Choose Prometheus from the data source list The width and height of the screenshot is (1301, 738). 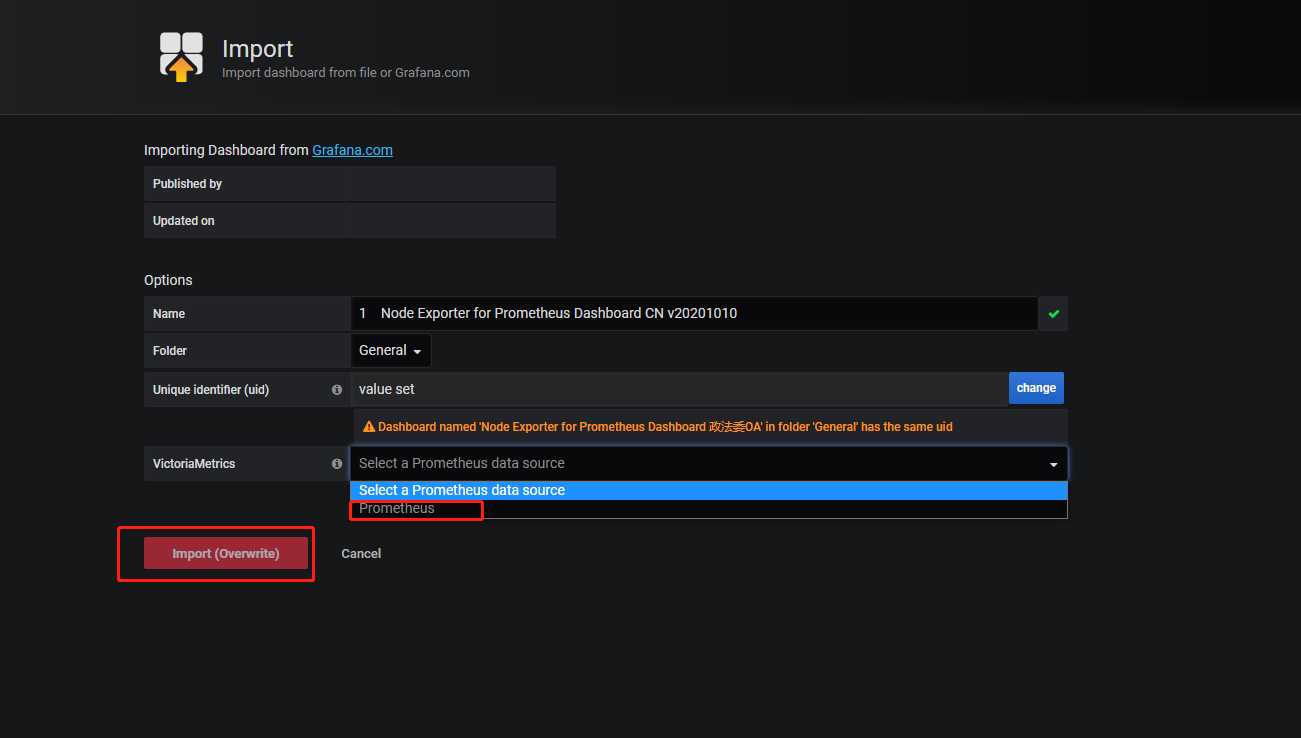click(x=708, y=508)
